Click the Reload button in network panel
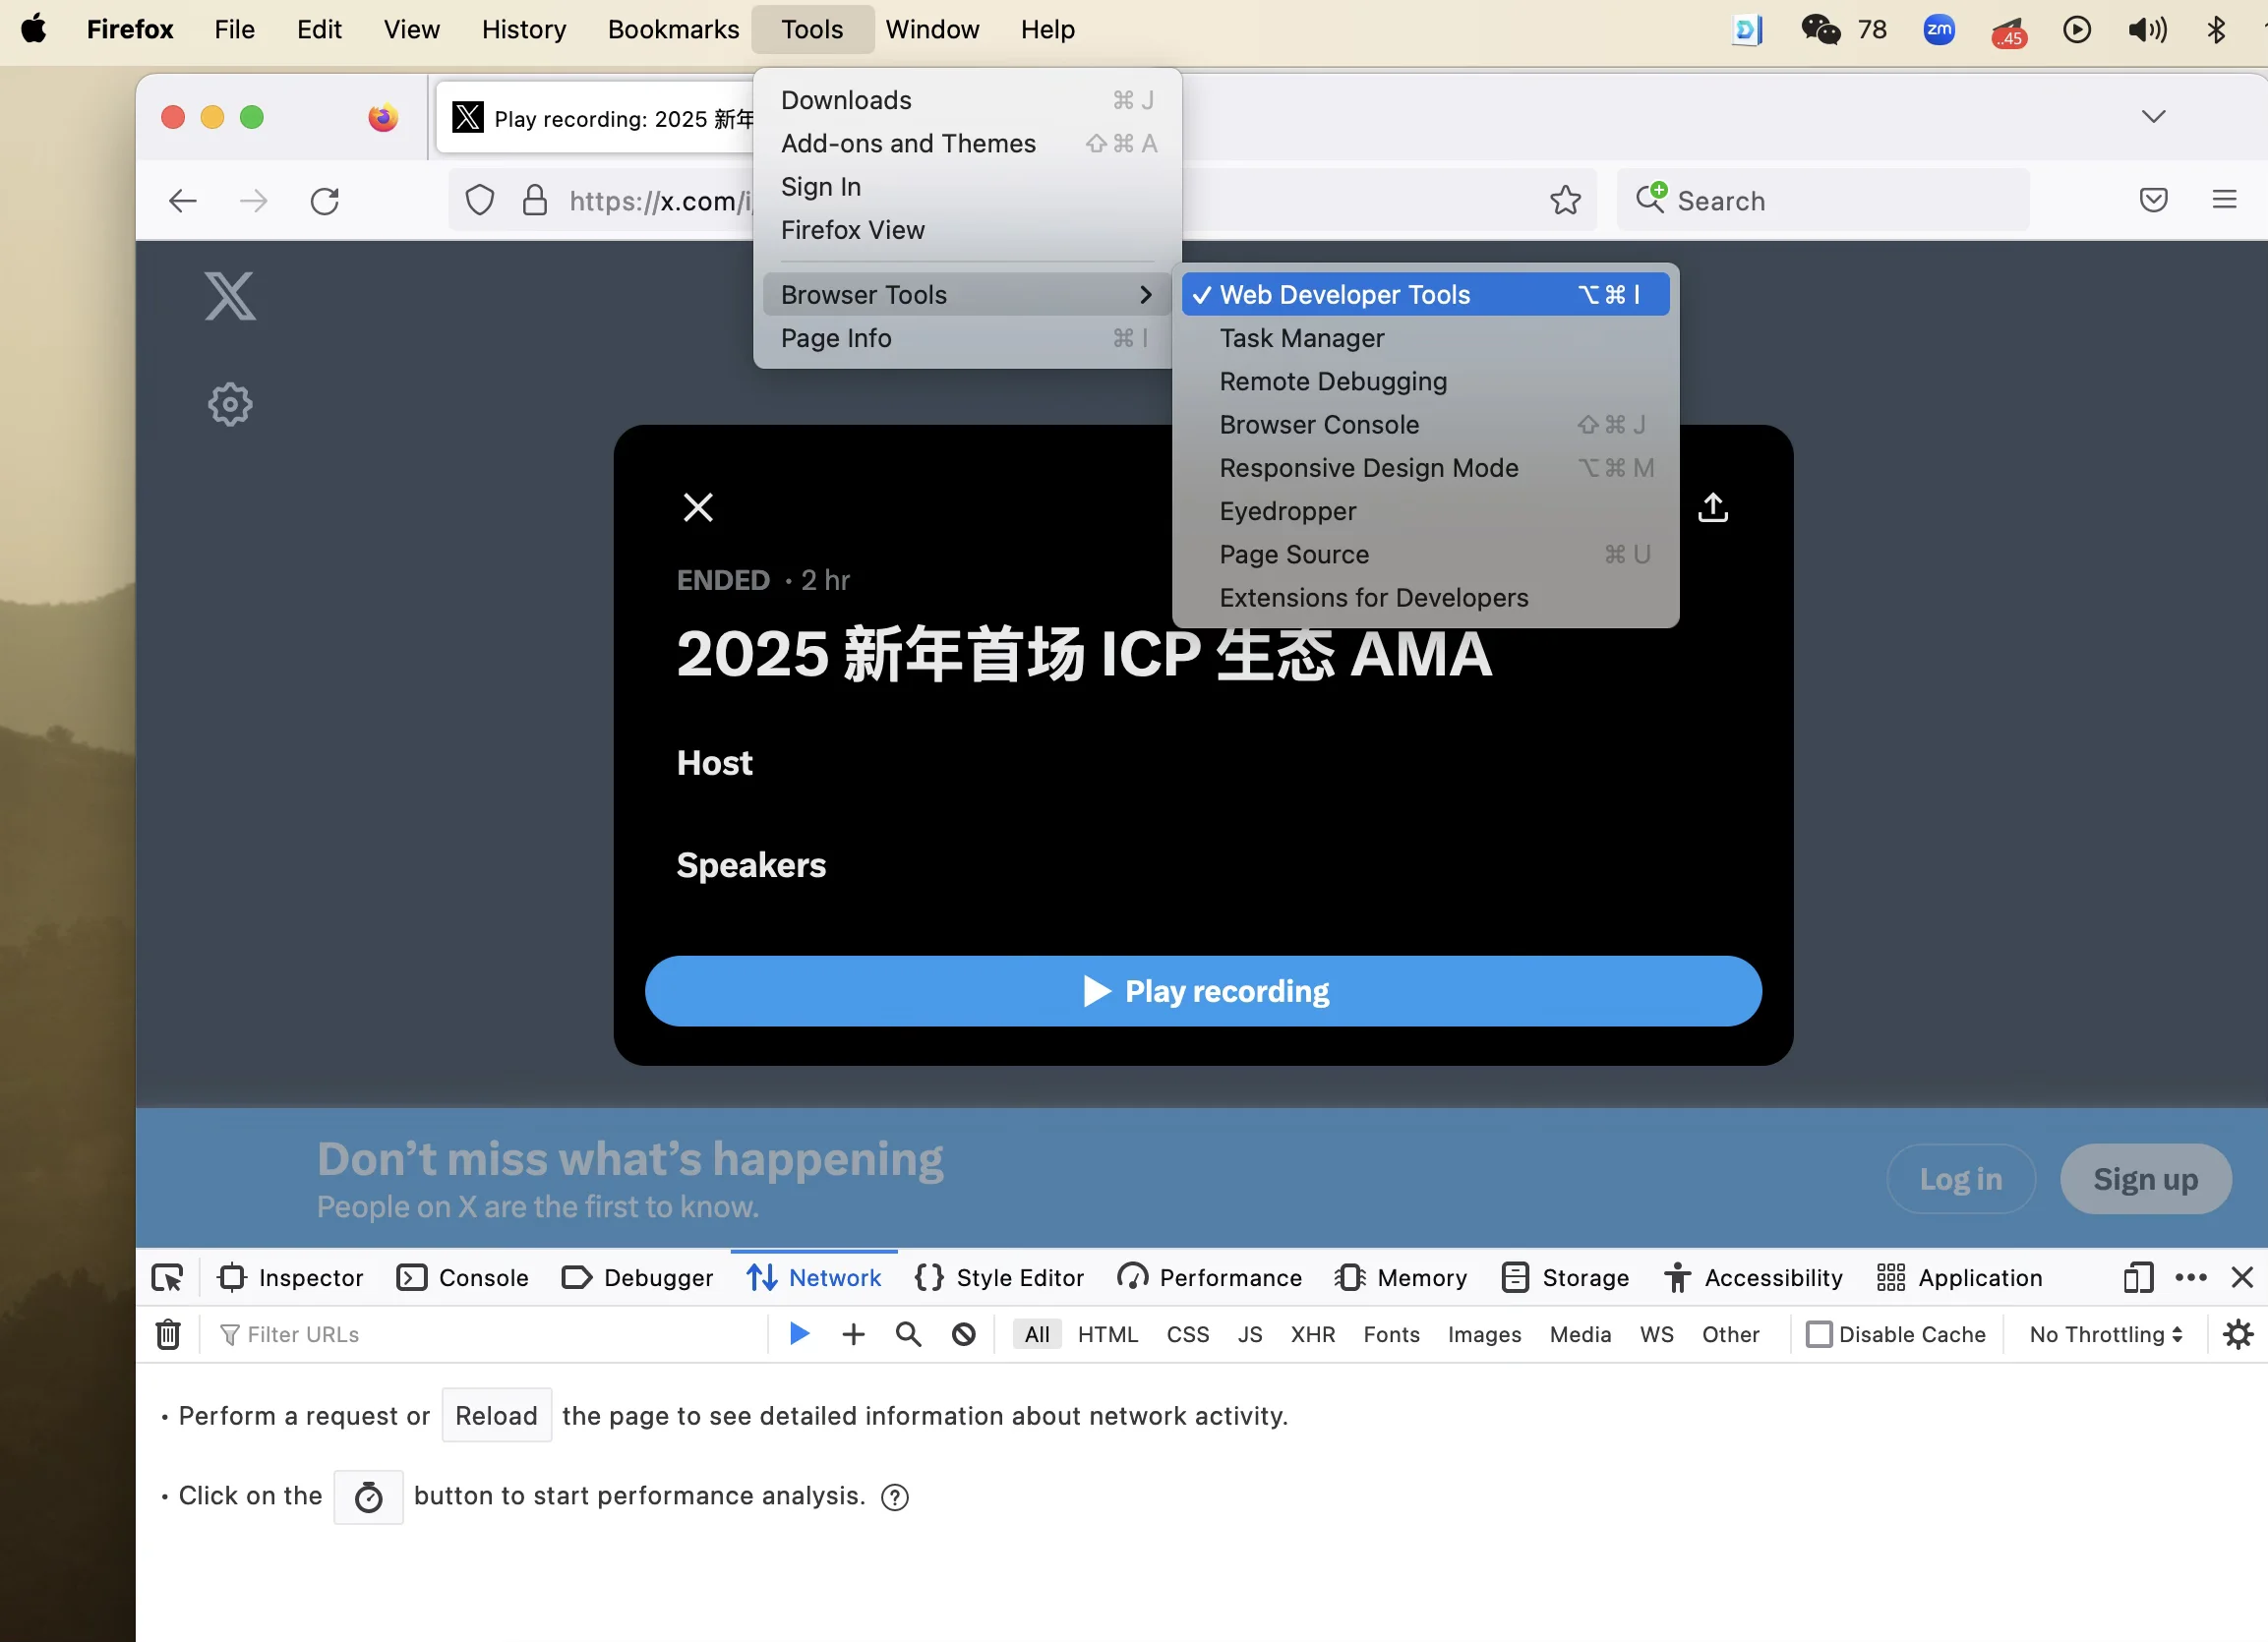2268x1642 pixels. coord(496,1416)
